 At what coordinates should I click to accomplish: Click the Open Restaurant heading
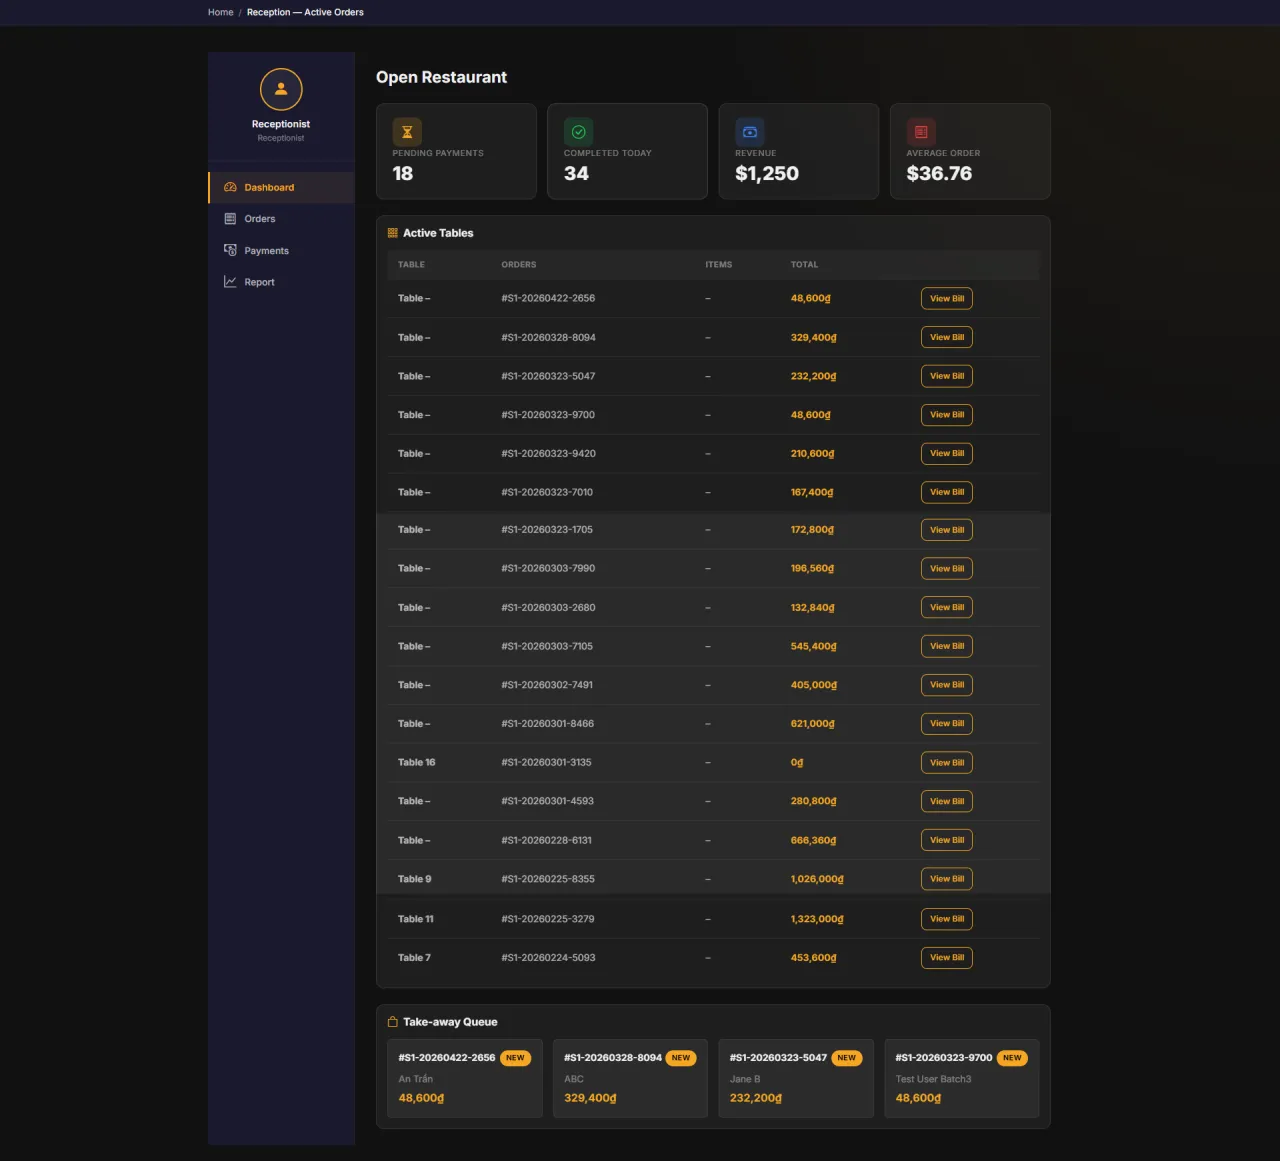point(441,77)
